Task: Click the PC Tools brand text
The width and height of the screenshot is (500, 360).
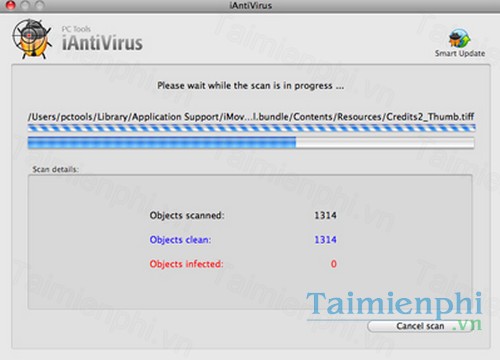Action: click(76, 29)
